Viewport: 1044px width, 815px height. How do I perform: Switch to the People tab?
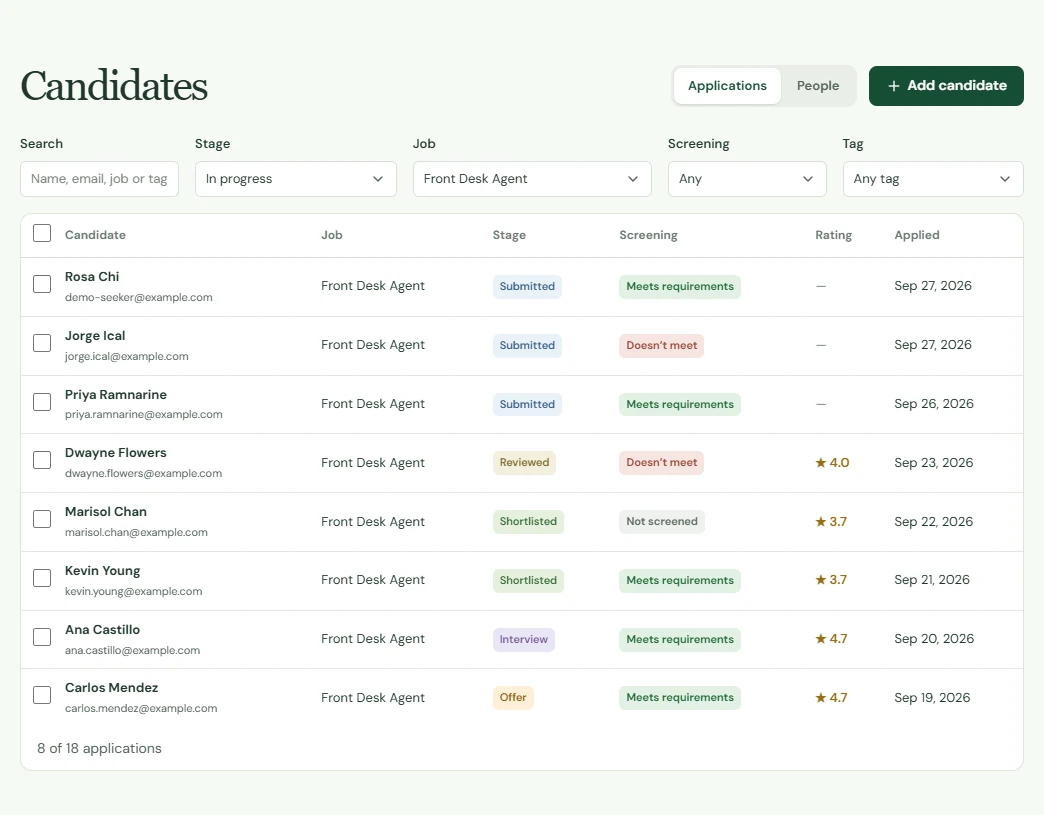[x=818, y=86]
